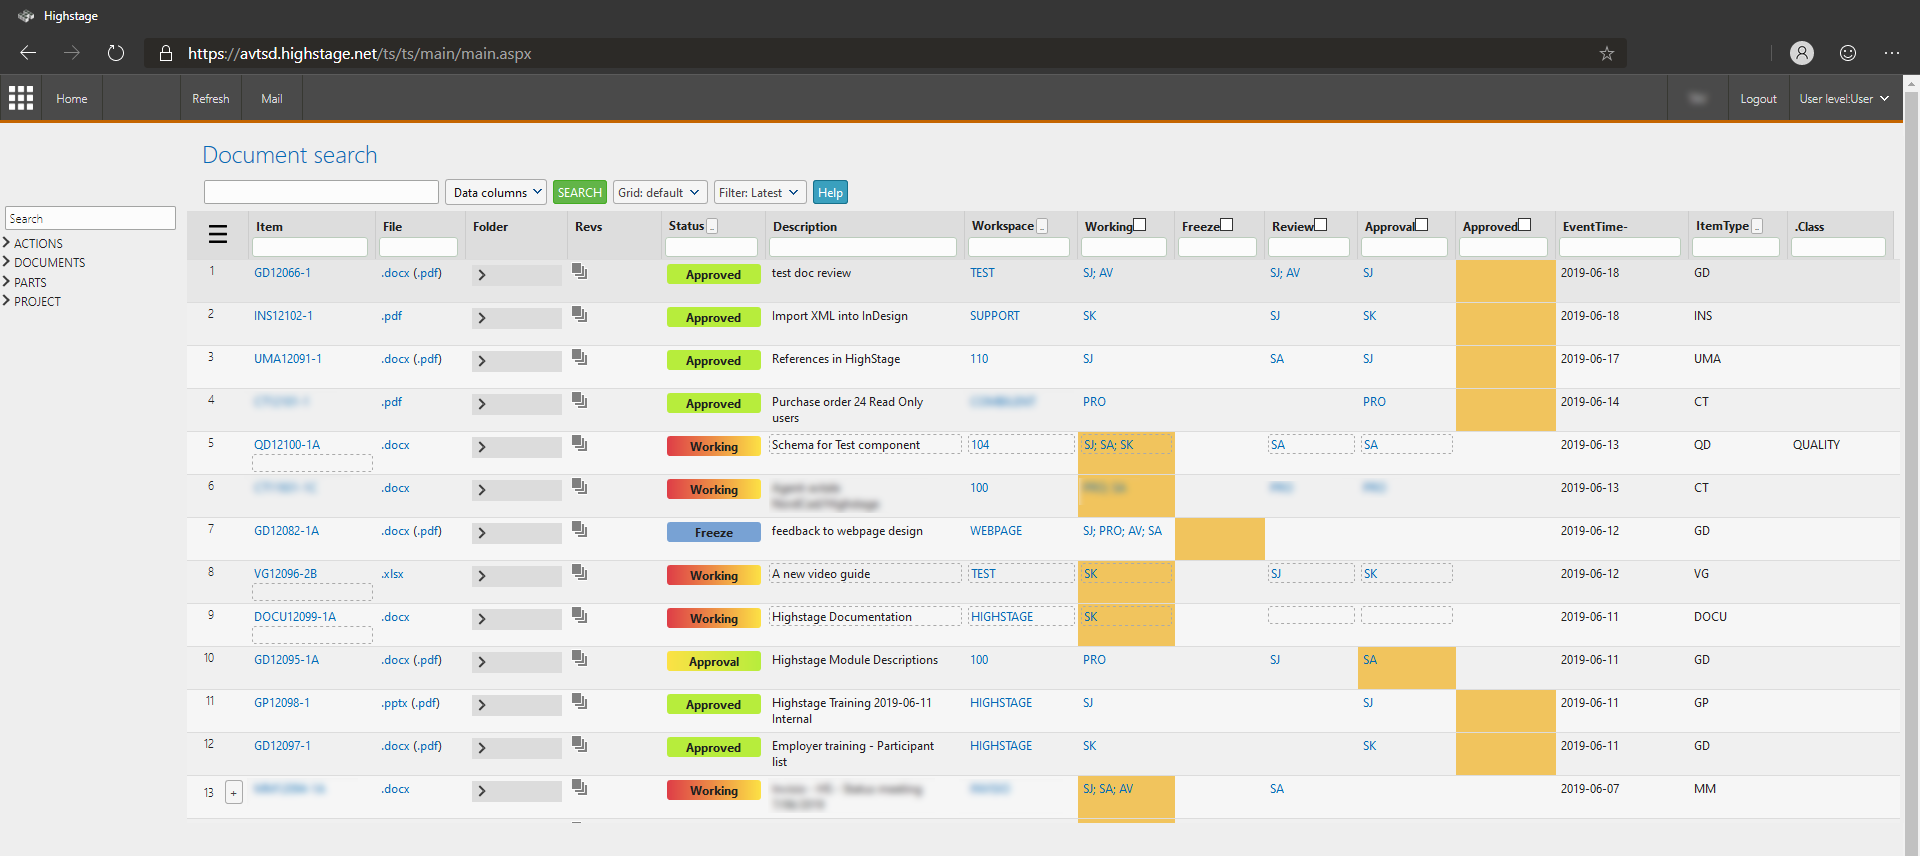Open folder arrow for GD12066-1
The image size is (1920, 856).
click(482, 275)
